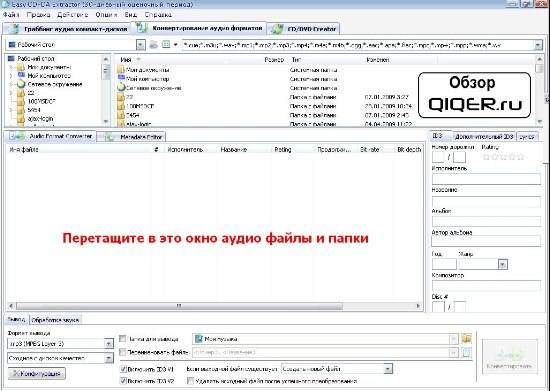This screenshot has width=550, height=391.
Task: Open Дополнительный ID3 tab
Action: click(x=484, y=136)
